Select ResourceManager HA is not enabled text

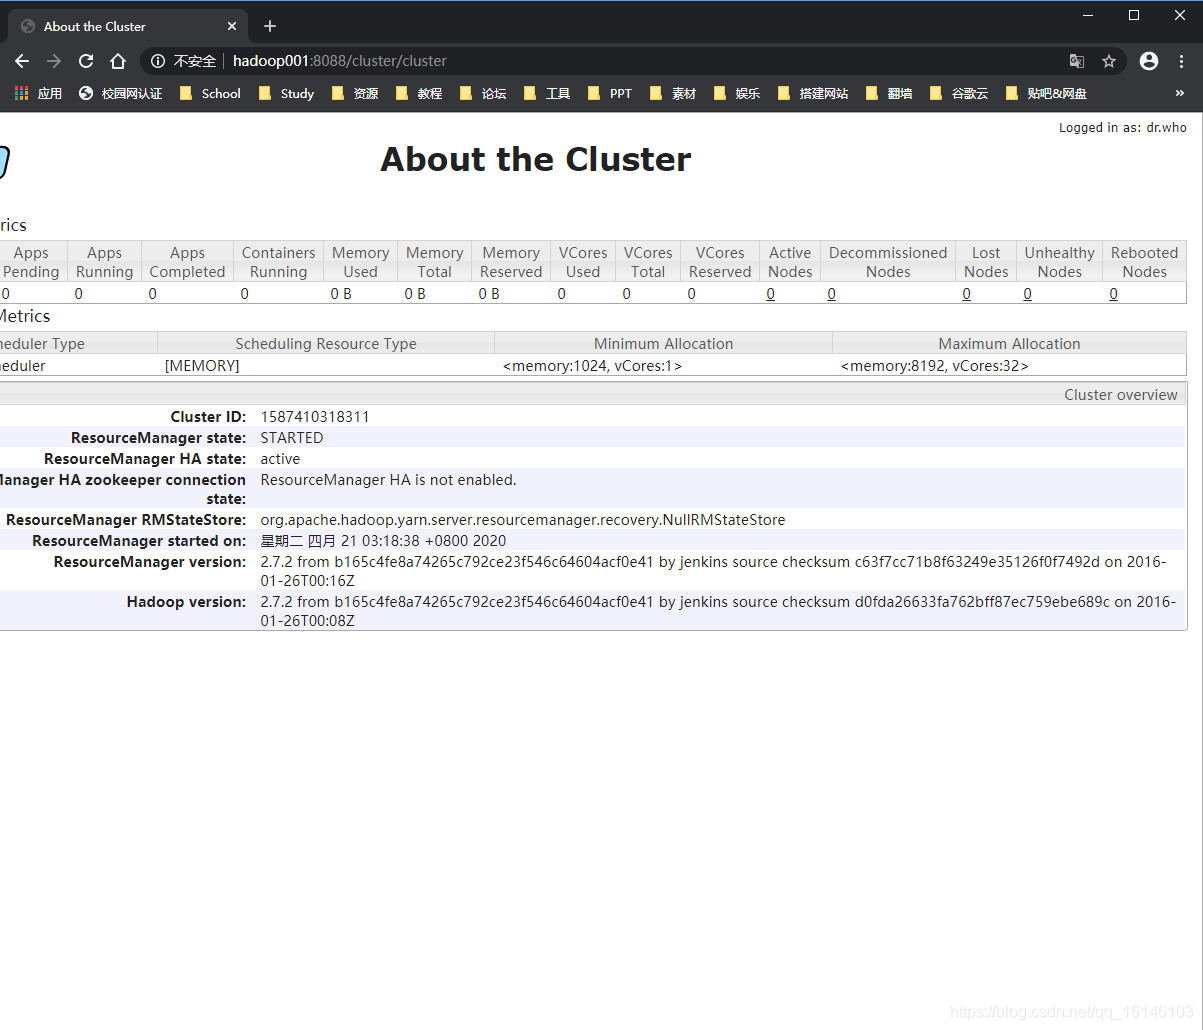388,479
